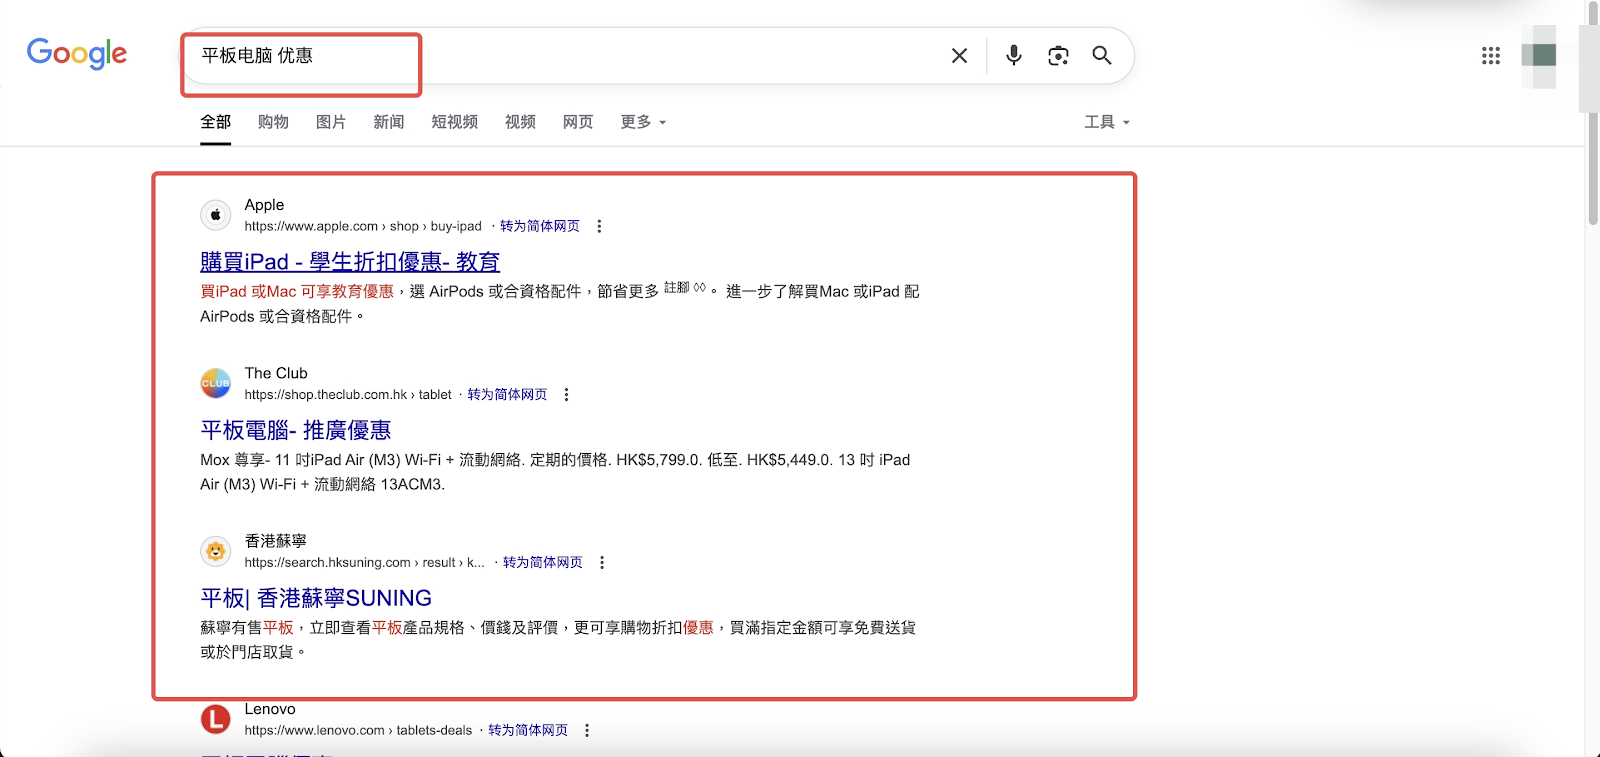Clear the search box with the X icon

(959, 56)
